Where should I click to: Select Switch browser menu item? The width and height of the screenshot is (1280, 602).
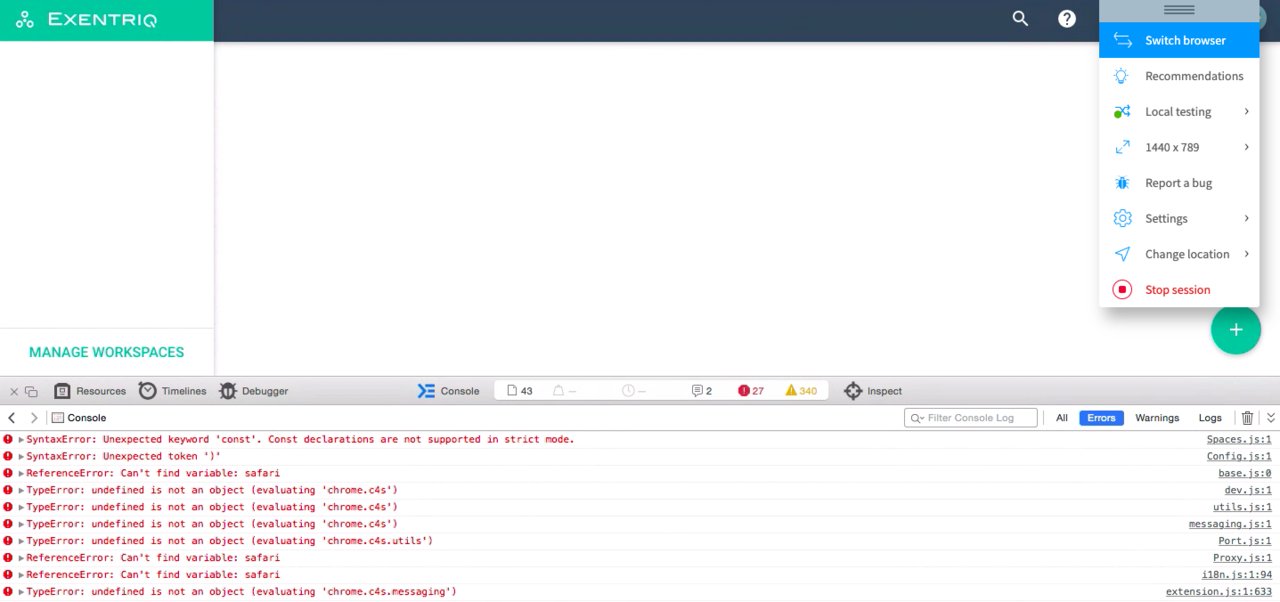click(x=1179, y=40)
